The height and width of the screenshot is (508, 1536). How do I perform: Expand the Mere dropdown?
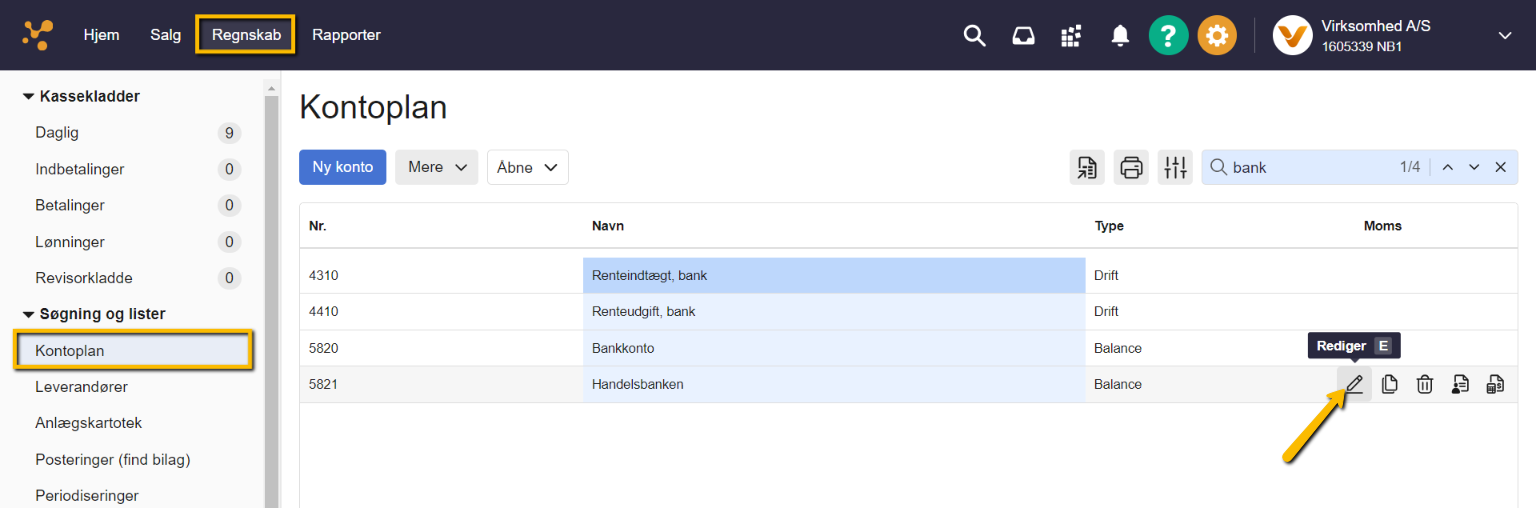tap(437, 167)
